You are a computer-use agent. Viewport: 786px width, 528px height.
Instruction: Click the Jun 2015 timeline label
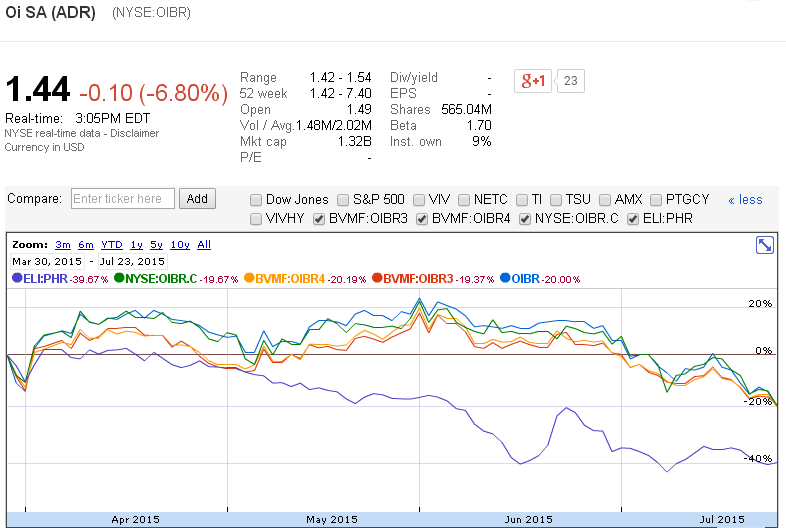pos(528,519)
